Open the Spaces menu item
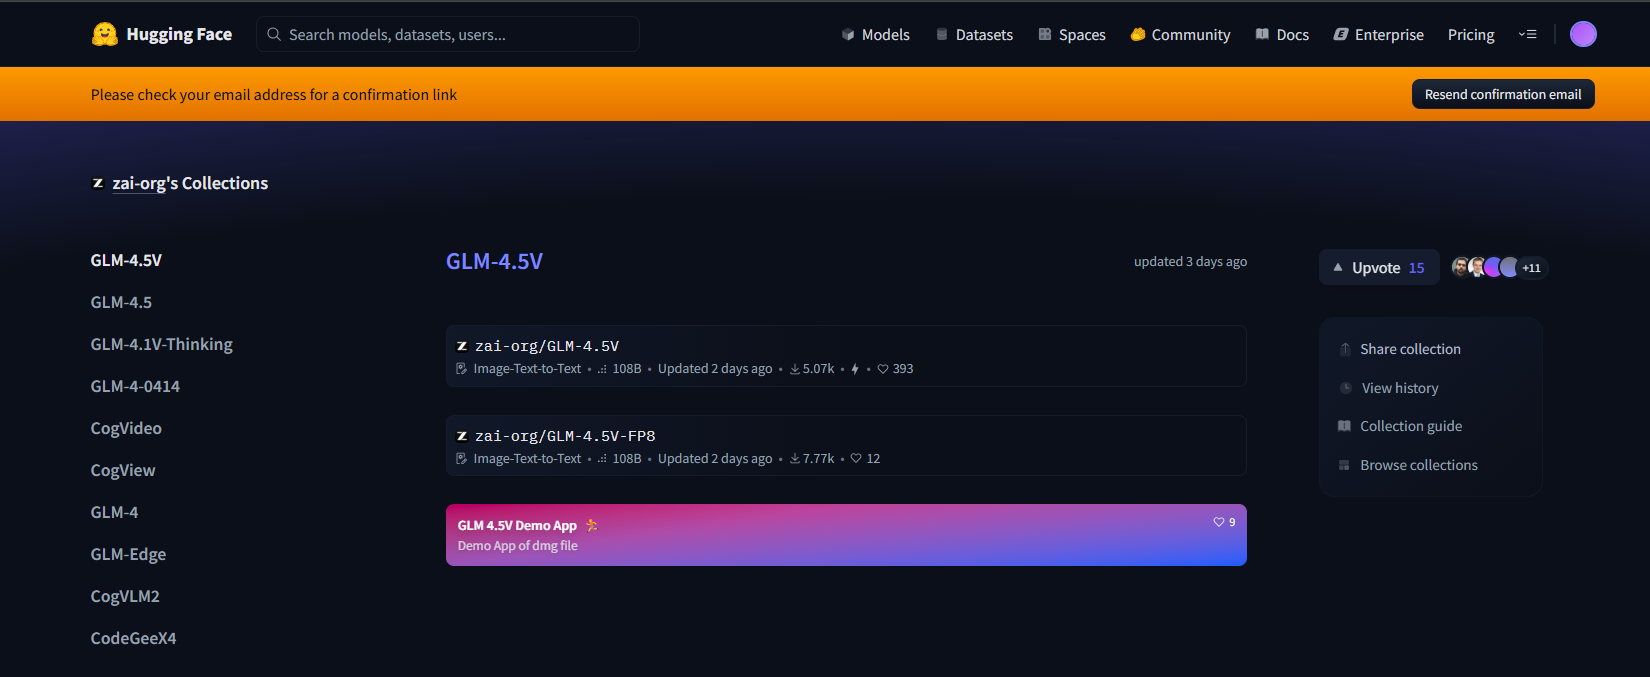The image size is (1650, 677). click(x=1072, y=34)
